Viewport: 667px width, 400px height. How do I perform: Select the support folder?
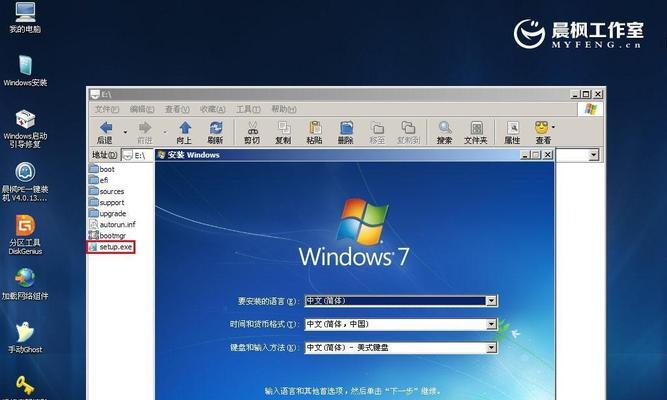(x=107, y=202)
